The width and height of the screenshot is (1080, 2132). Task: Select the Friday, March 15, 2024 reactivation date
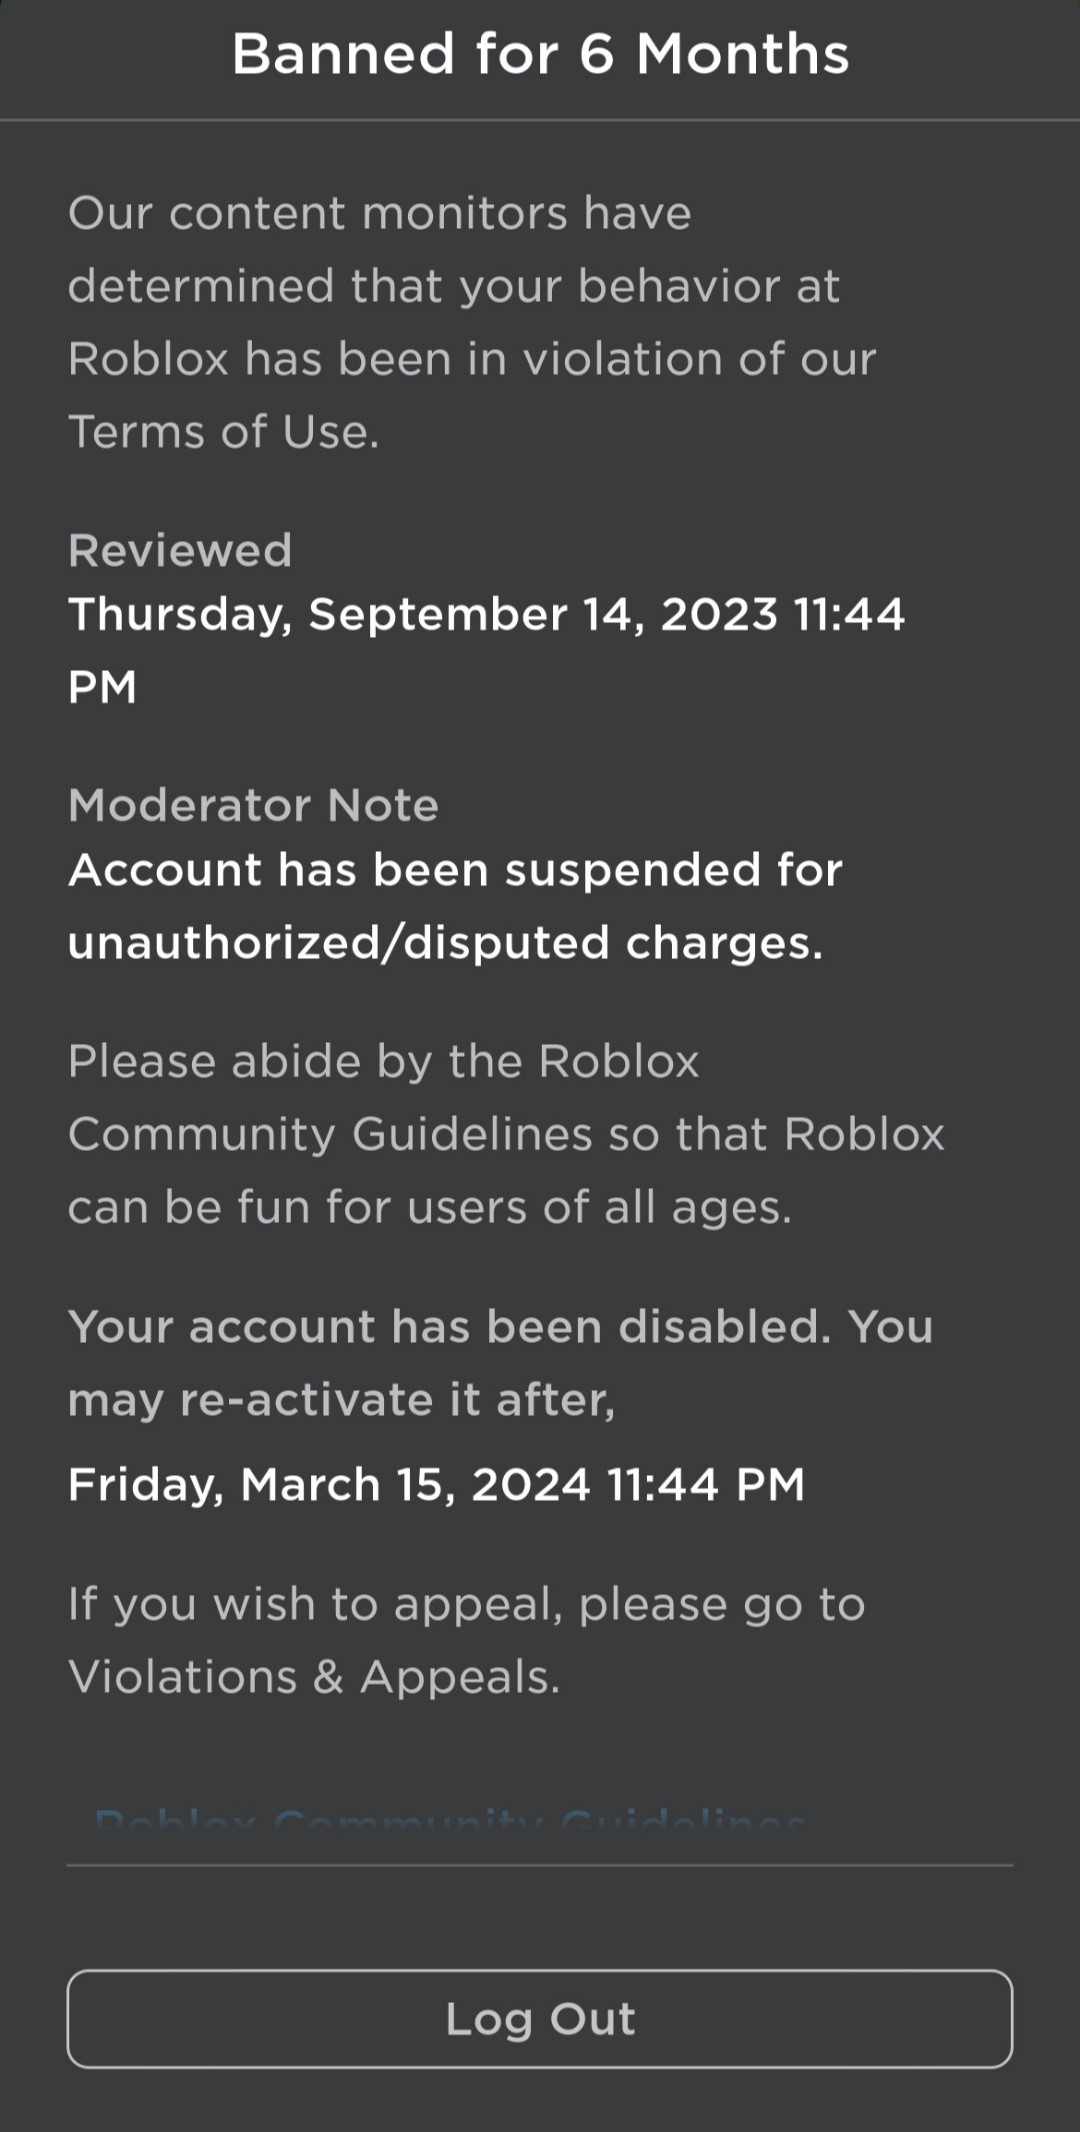coord(436,1484)
